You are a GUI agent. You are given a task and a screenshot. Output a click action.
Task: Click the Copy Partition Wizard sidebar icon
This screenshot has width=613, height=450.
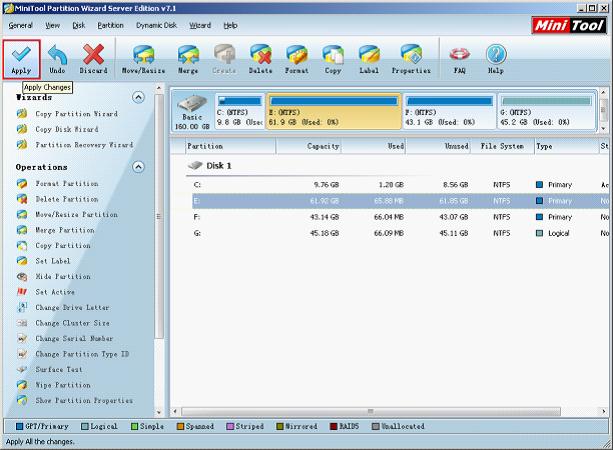[22, 114]
